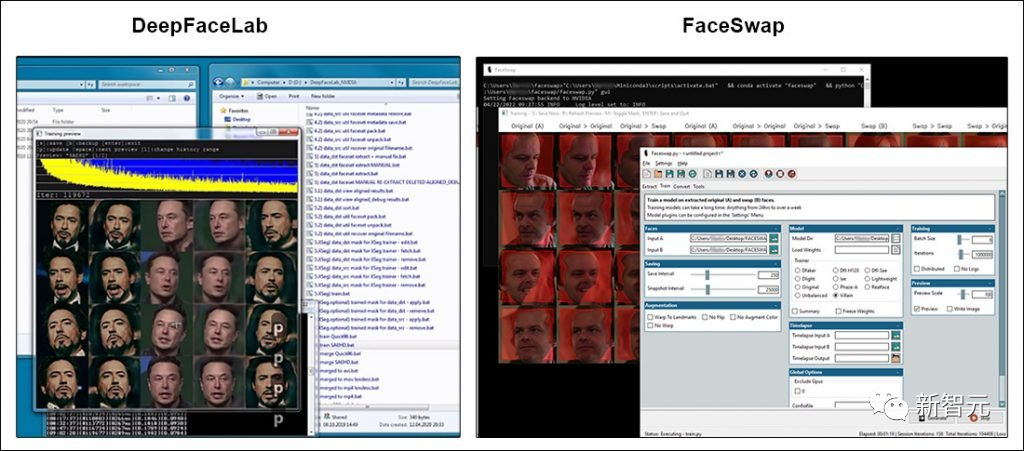Image resolution: width=1024 pixels, height=451 pixels.
Task: Click the Favorites star in Explorer sidebar
Action: click(x=223, y=110)
